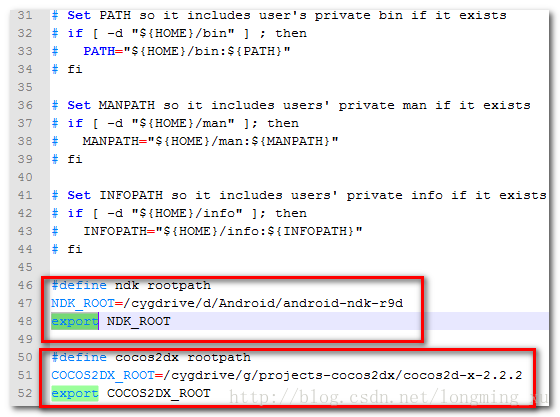
Task: Click line number 35 in the gutter
Action: 25,87
